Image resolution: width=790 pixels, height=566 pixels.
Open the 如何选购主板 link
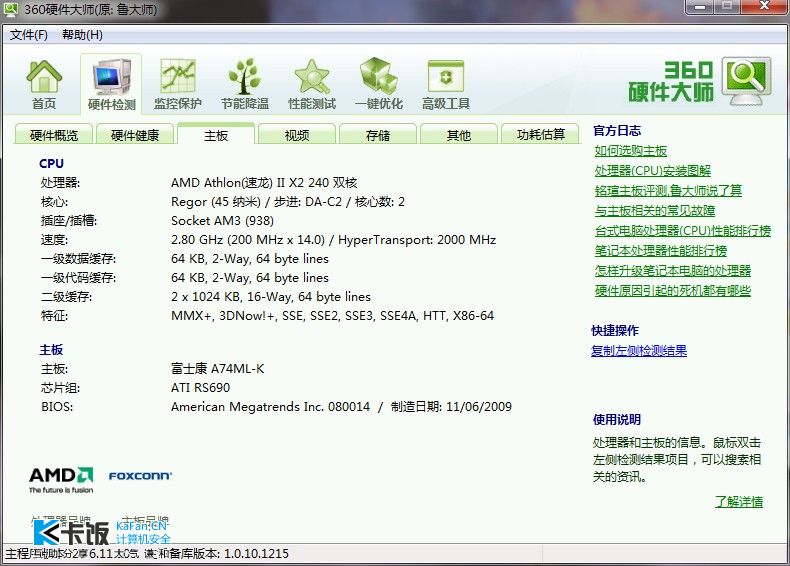pos(630,151)
